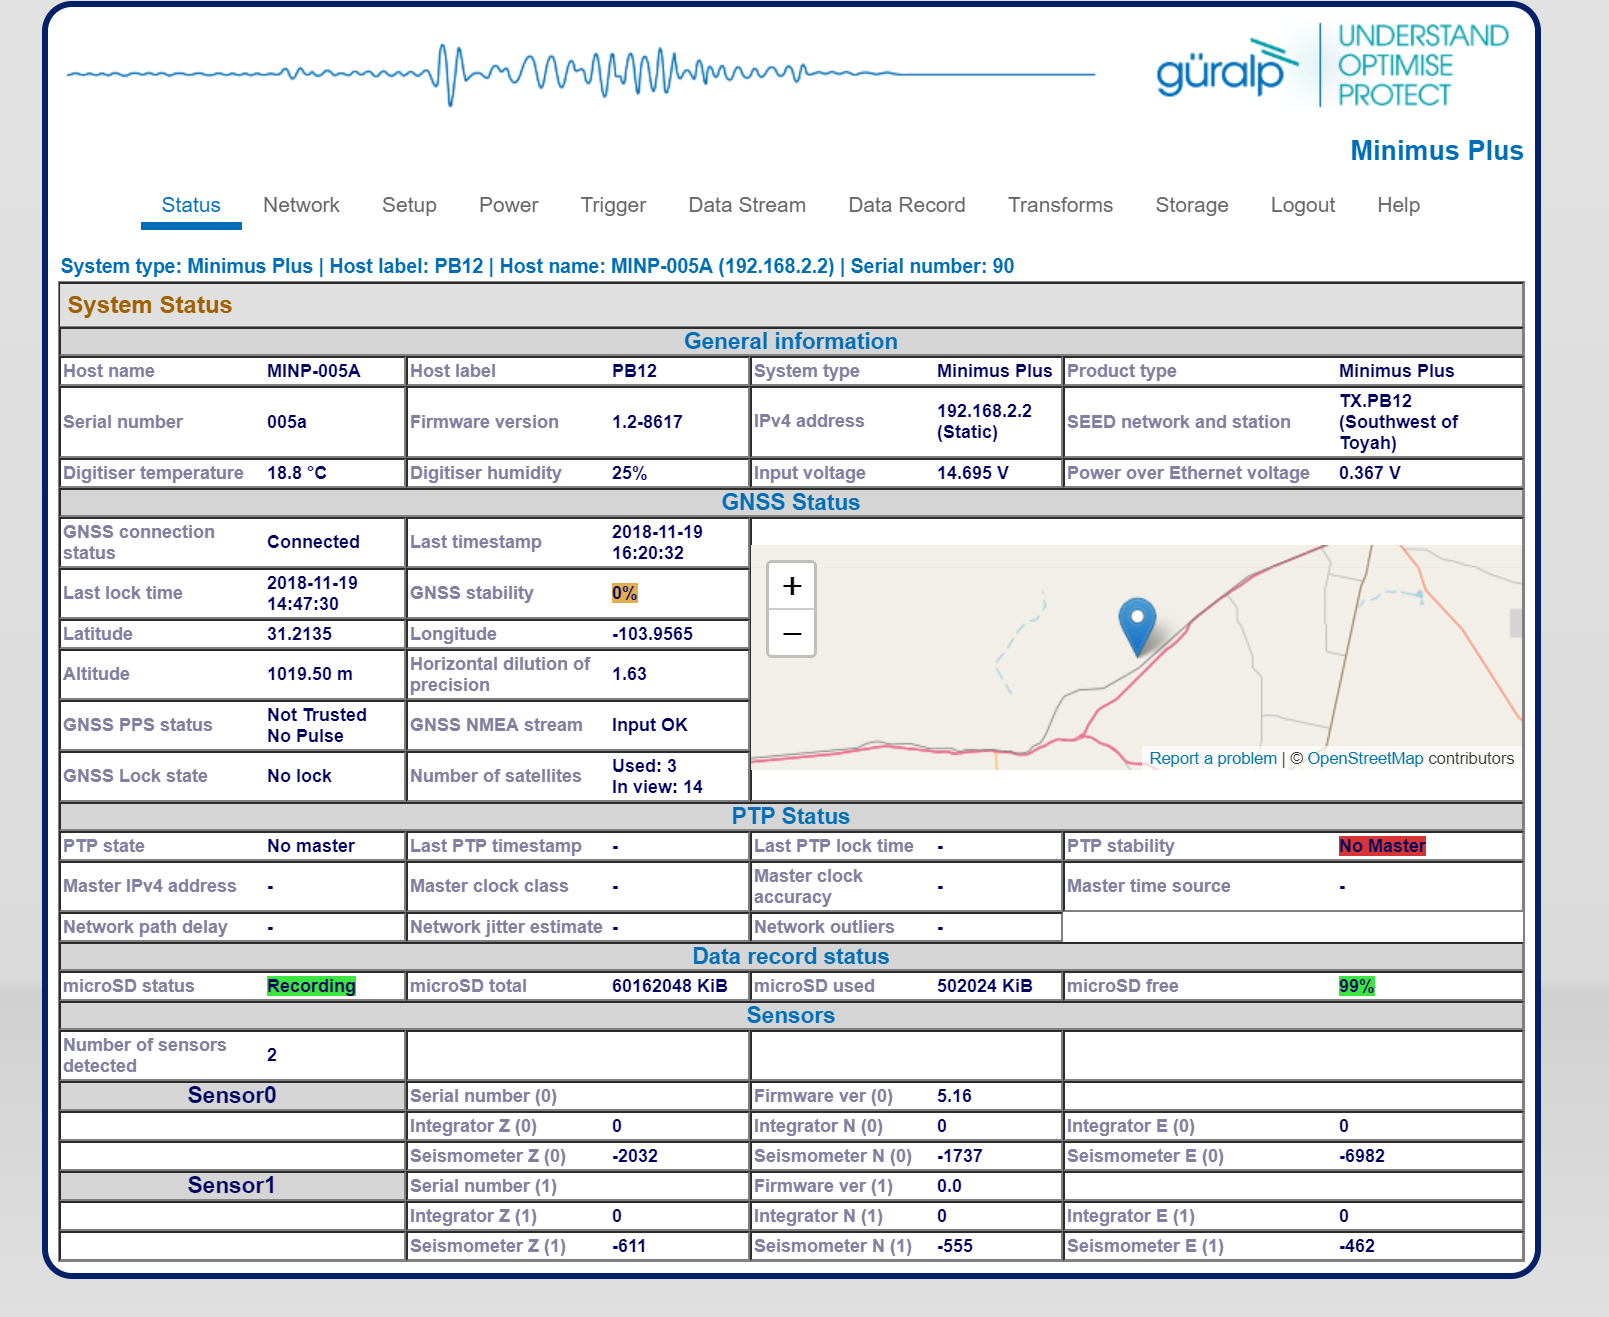Switch to the Power tab
Image resolution: width=1609 pixels, height=1317 pixels.
pos(508,205)
